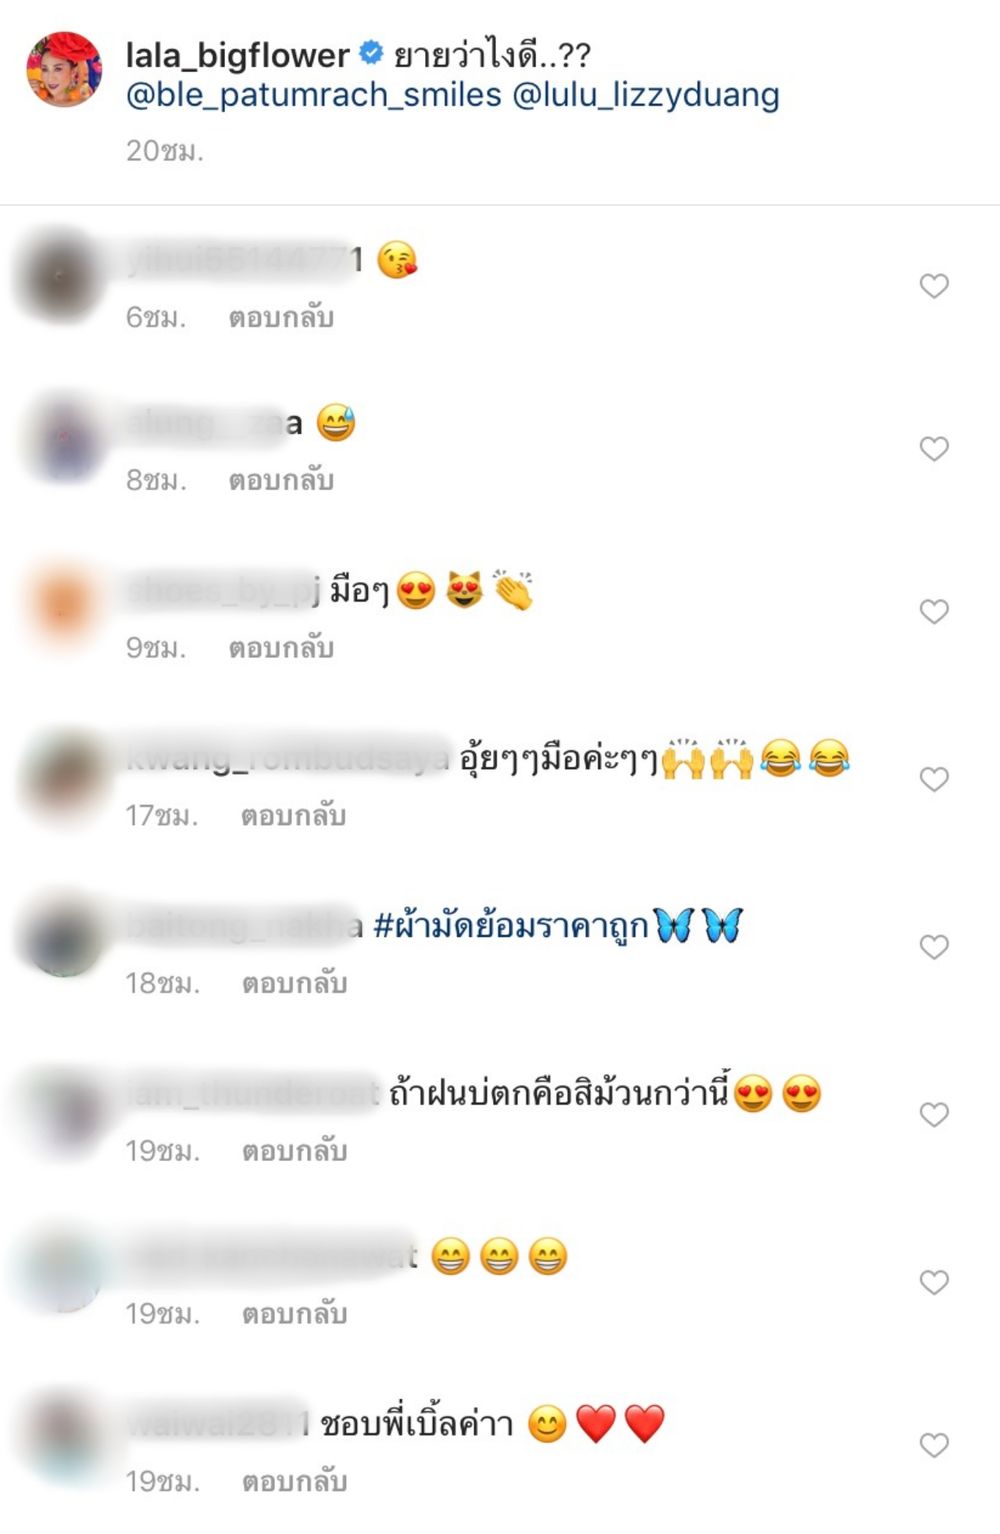The width and height of the screenshot is (1000, 1534).
Task: Reply to the 6-hour-old comment
Action: click(281, 317)
